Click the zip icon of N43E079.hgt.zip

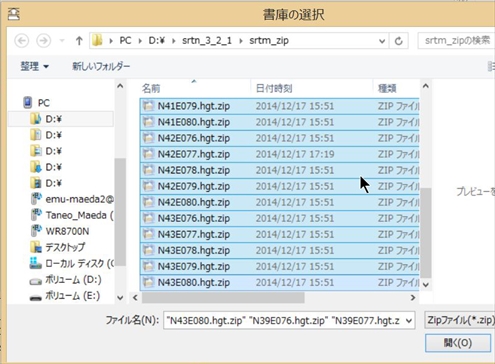pyautogui.click(x=148, y=266)
